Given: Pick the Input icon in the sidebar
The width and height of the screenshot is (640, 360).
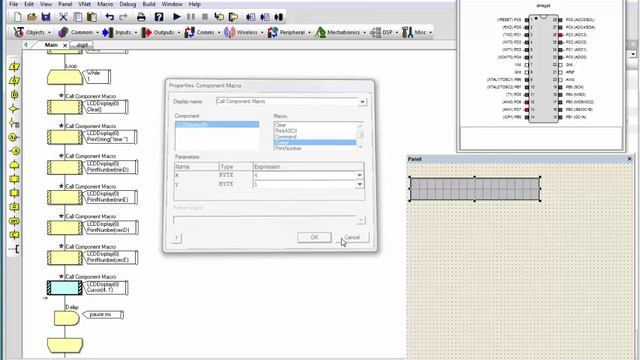Looking at the screenshot, I should (x=14, y=67).
